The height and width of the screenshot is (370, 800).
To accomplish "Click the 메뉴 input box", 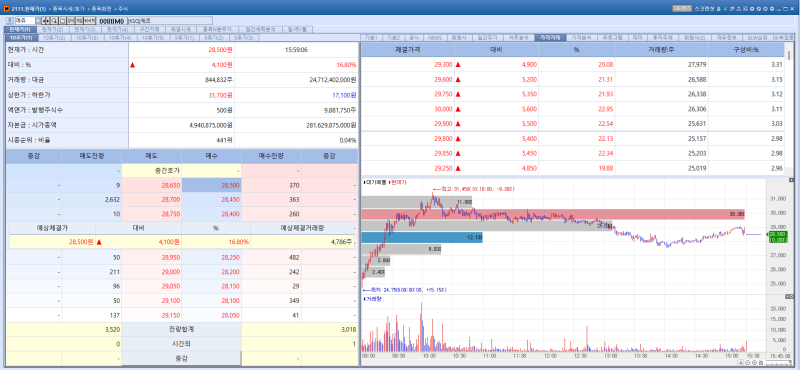I will click(25, 20).
